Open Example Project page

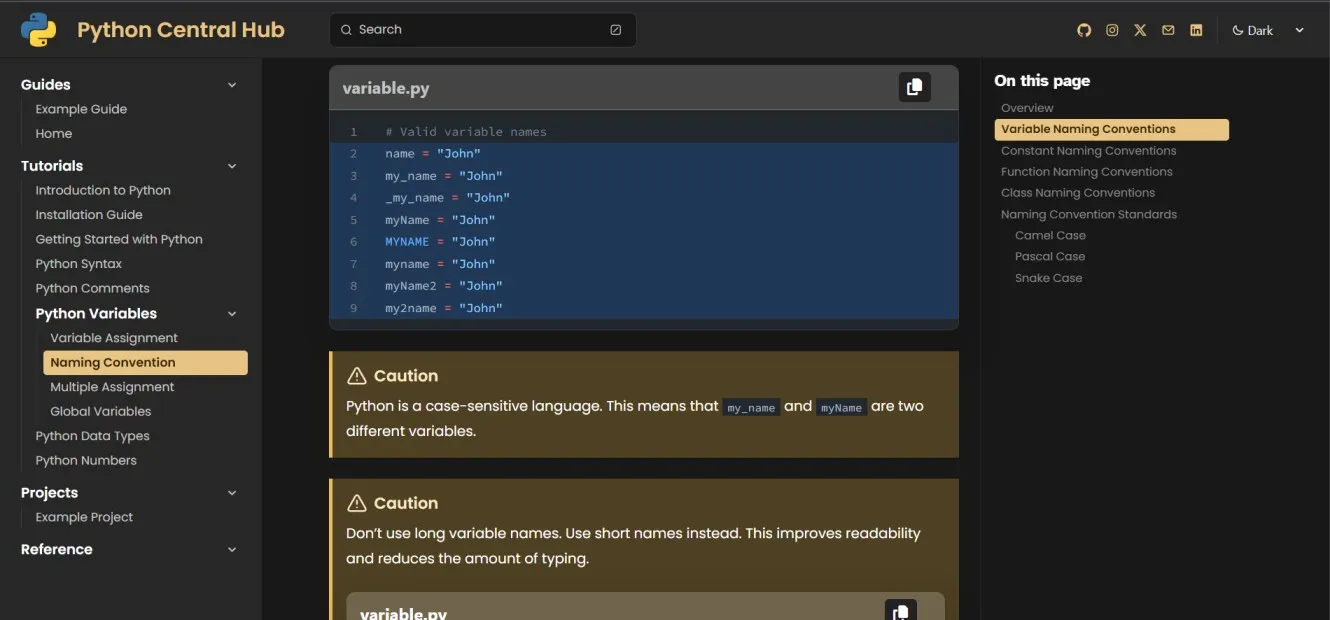(x=84, y=517)
